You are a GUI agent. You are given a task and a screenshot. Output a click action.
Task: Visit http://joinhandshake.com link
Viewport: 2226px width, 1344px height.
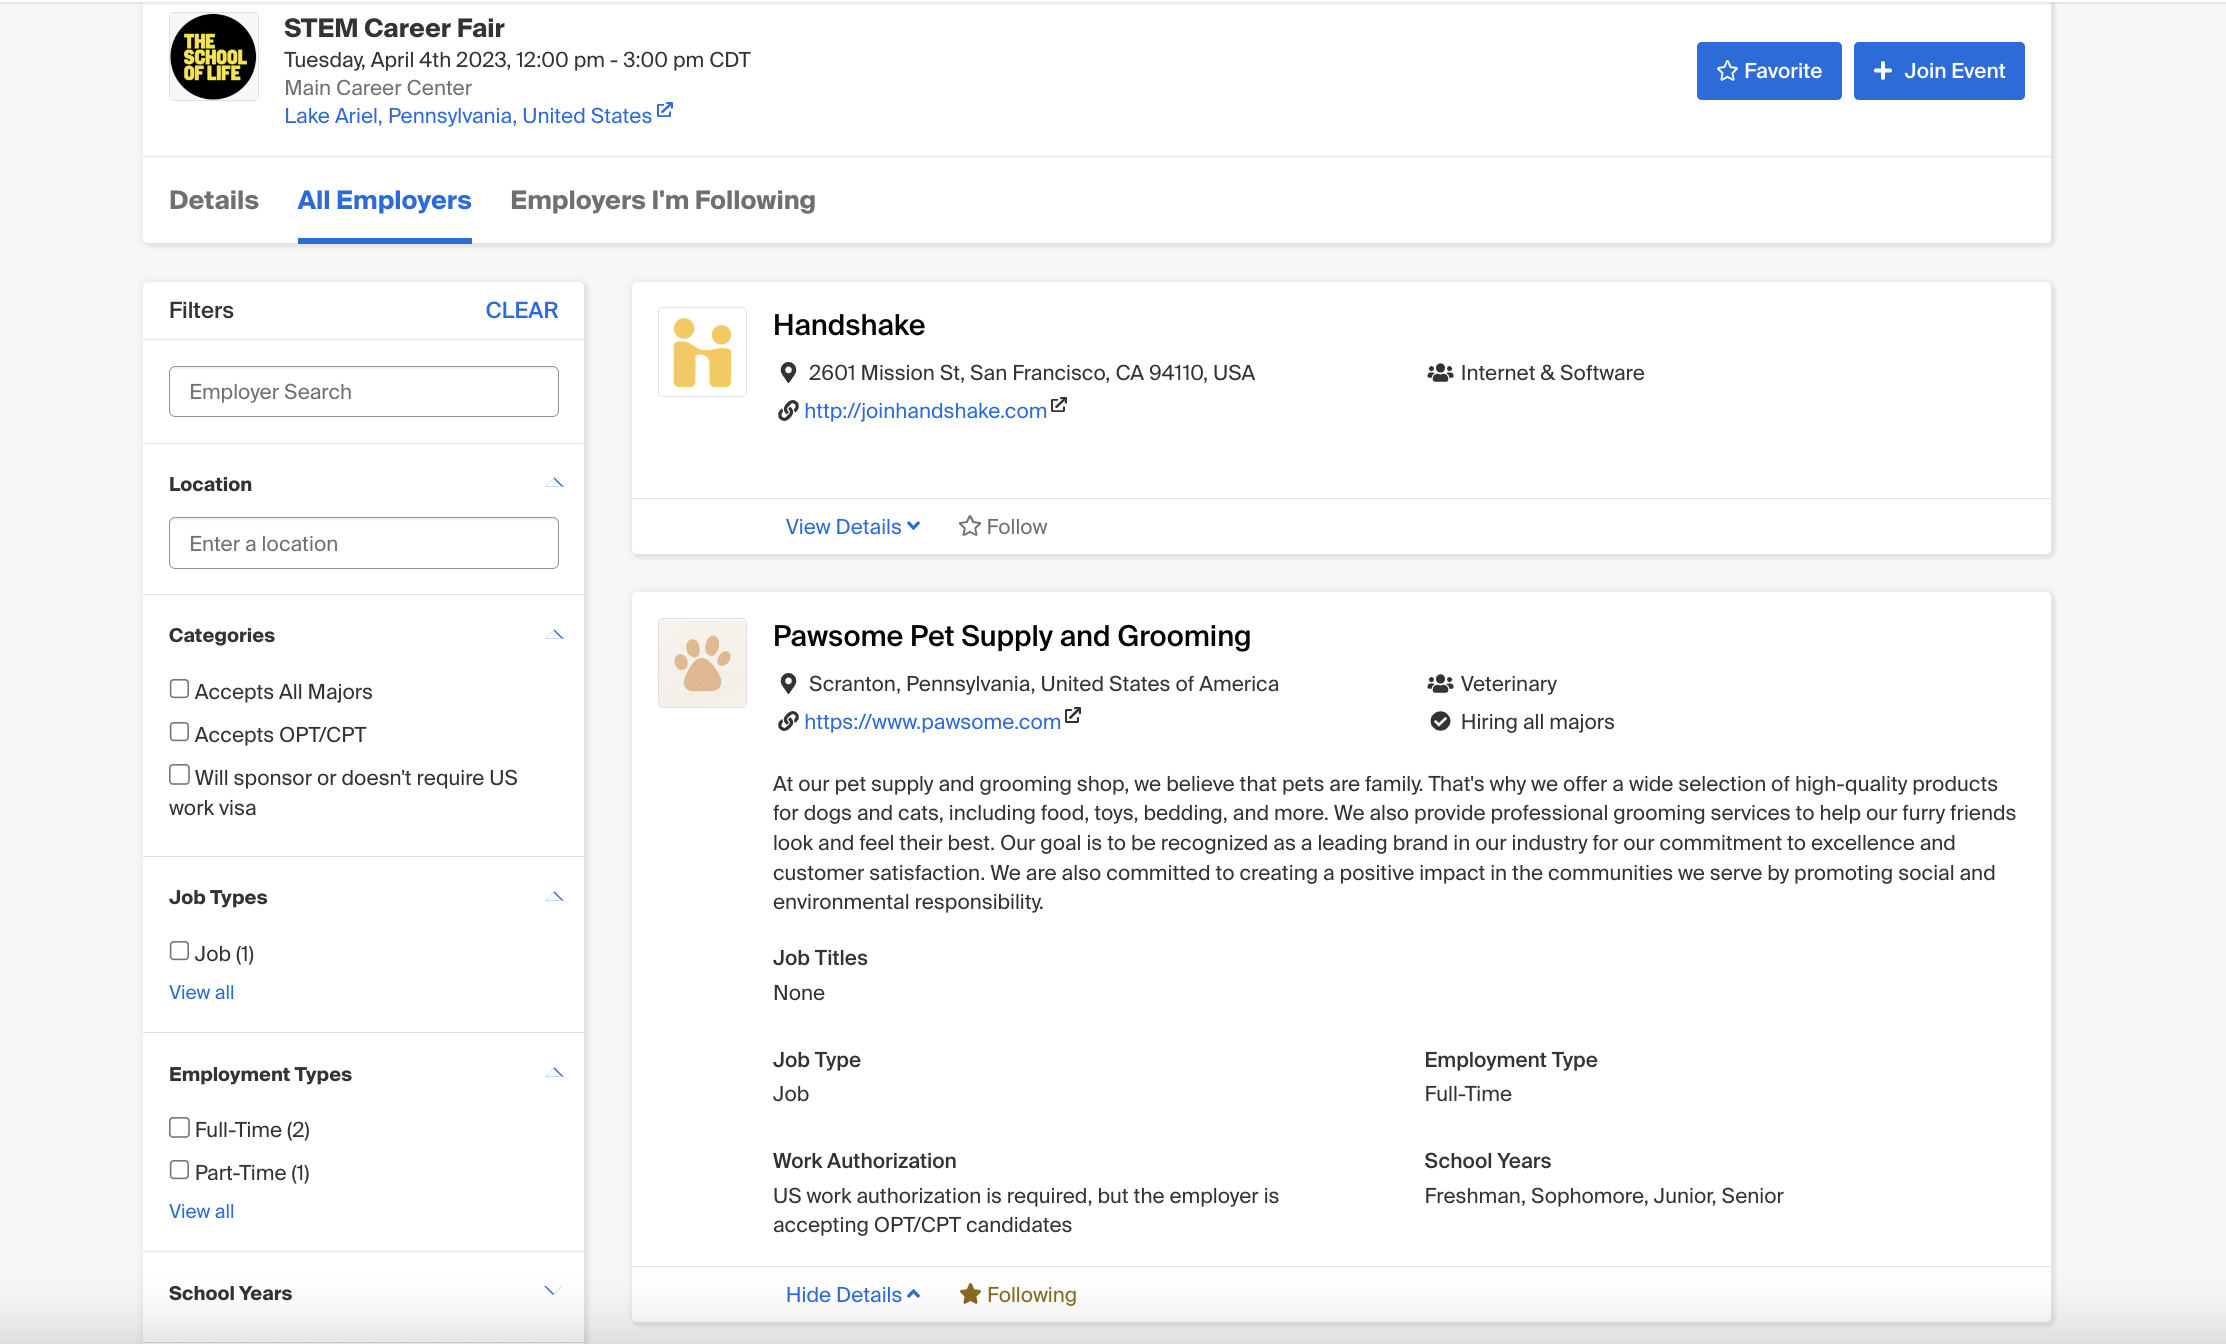[x=925, y=411]
